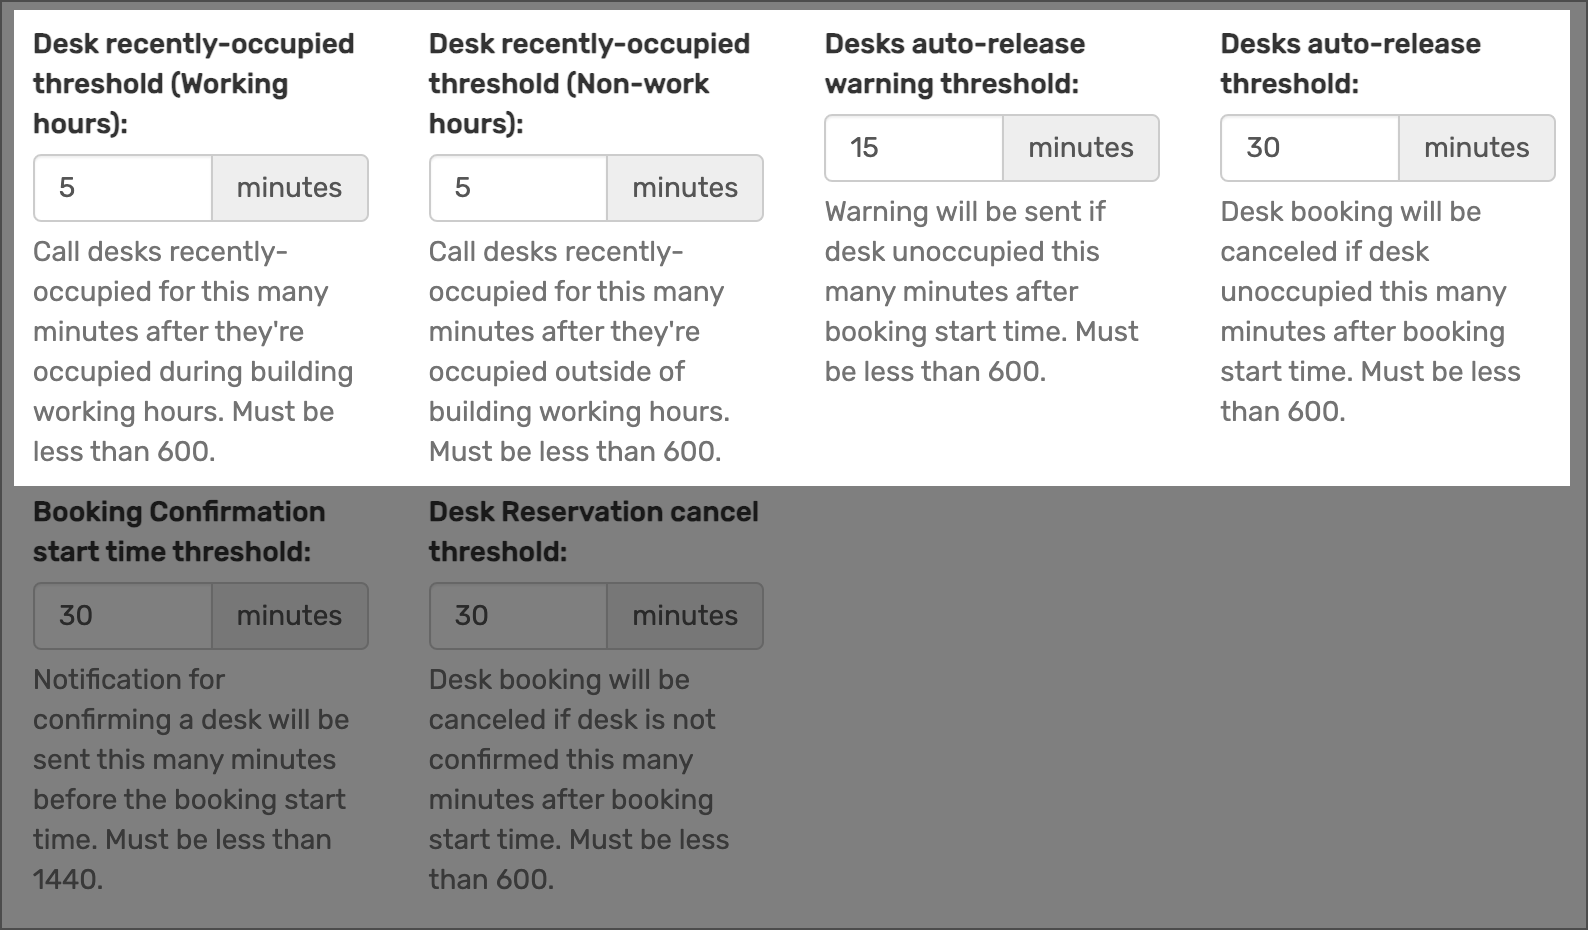Viewport: 1588px width, 930px height.
Task: Select the Booking Confirmation start time heading
Action: (180, 531)
